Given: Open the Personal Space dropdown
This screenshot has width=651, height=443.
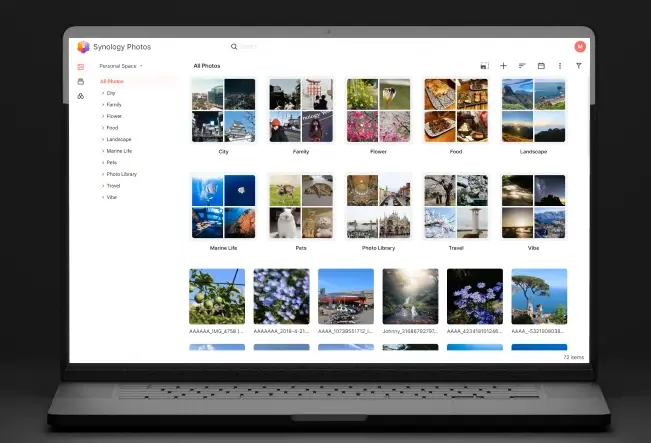Looking at the screenshot, I should click(x=120, y=66).
